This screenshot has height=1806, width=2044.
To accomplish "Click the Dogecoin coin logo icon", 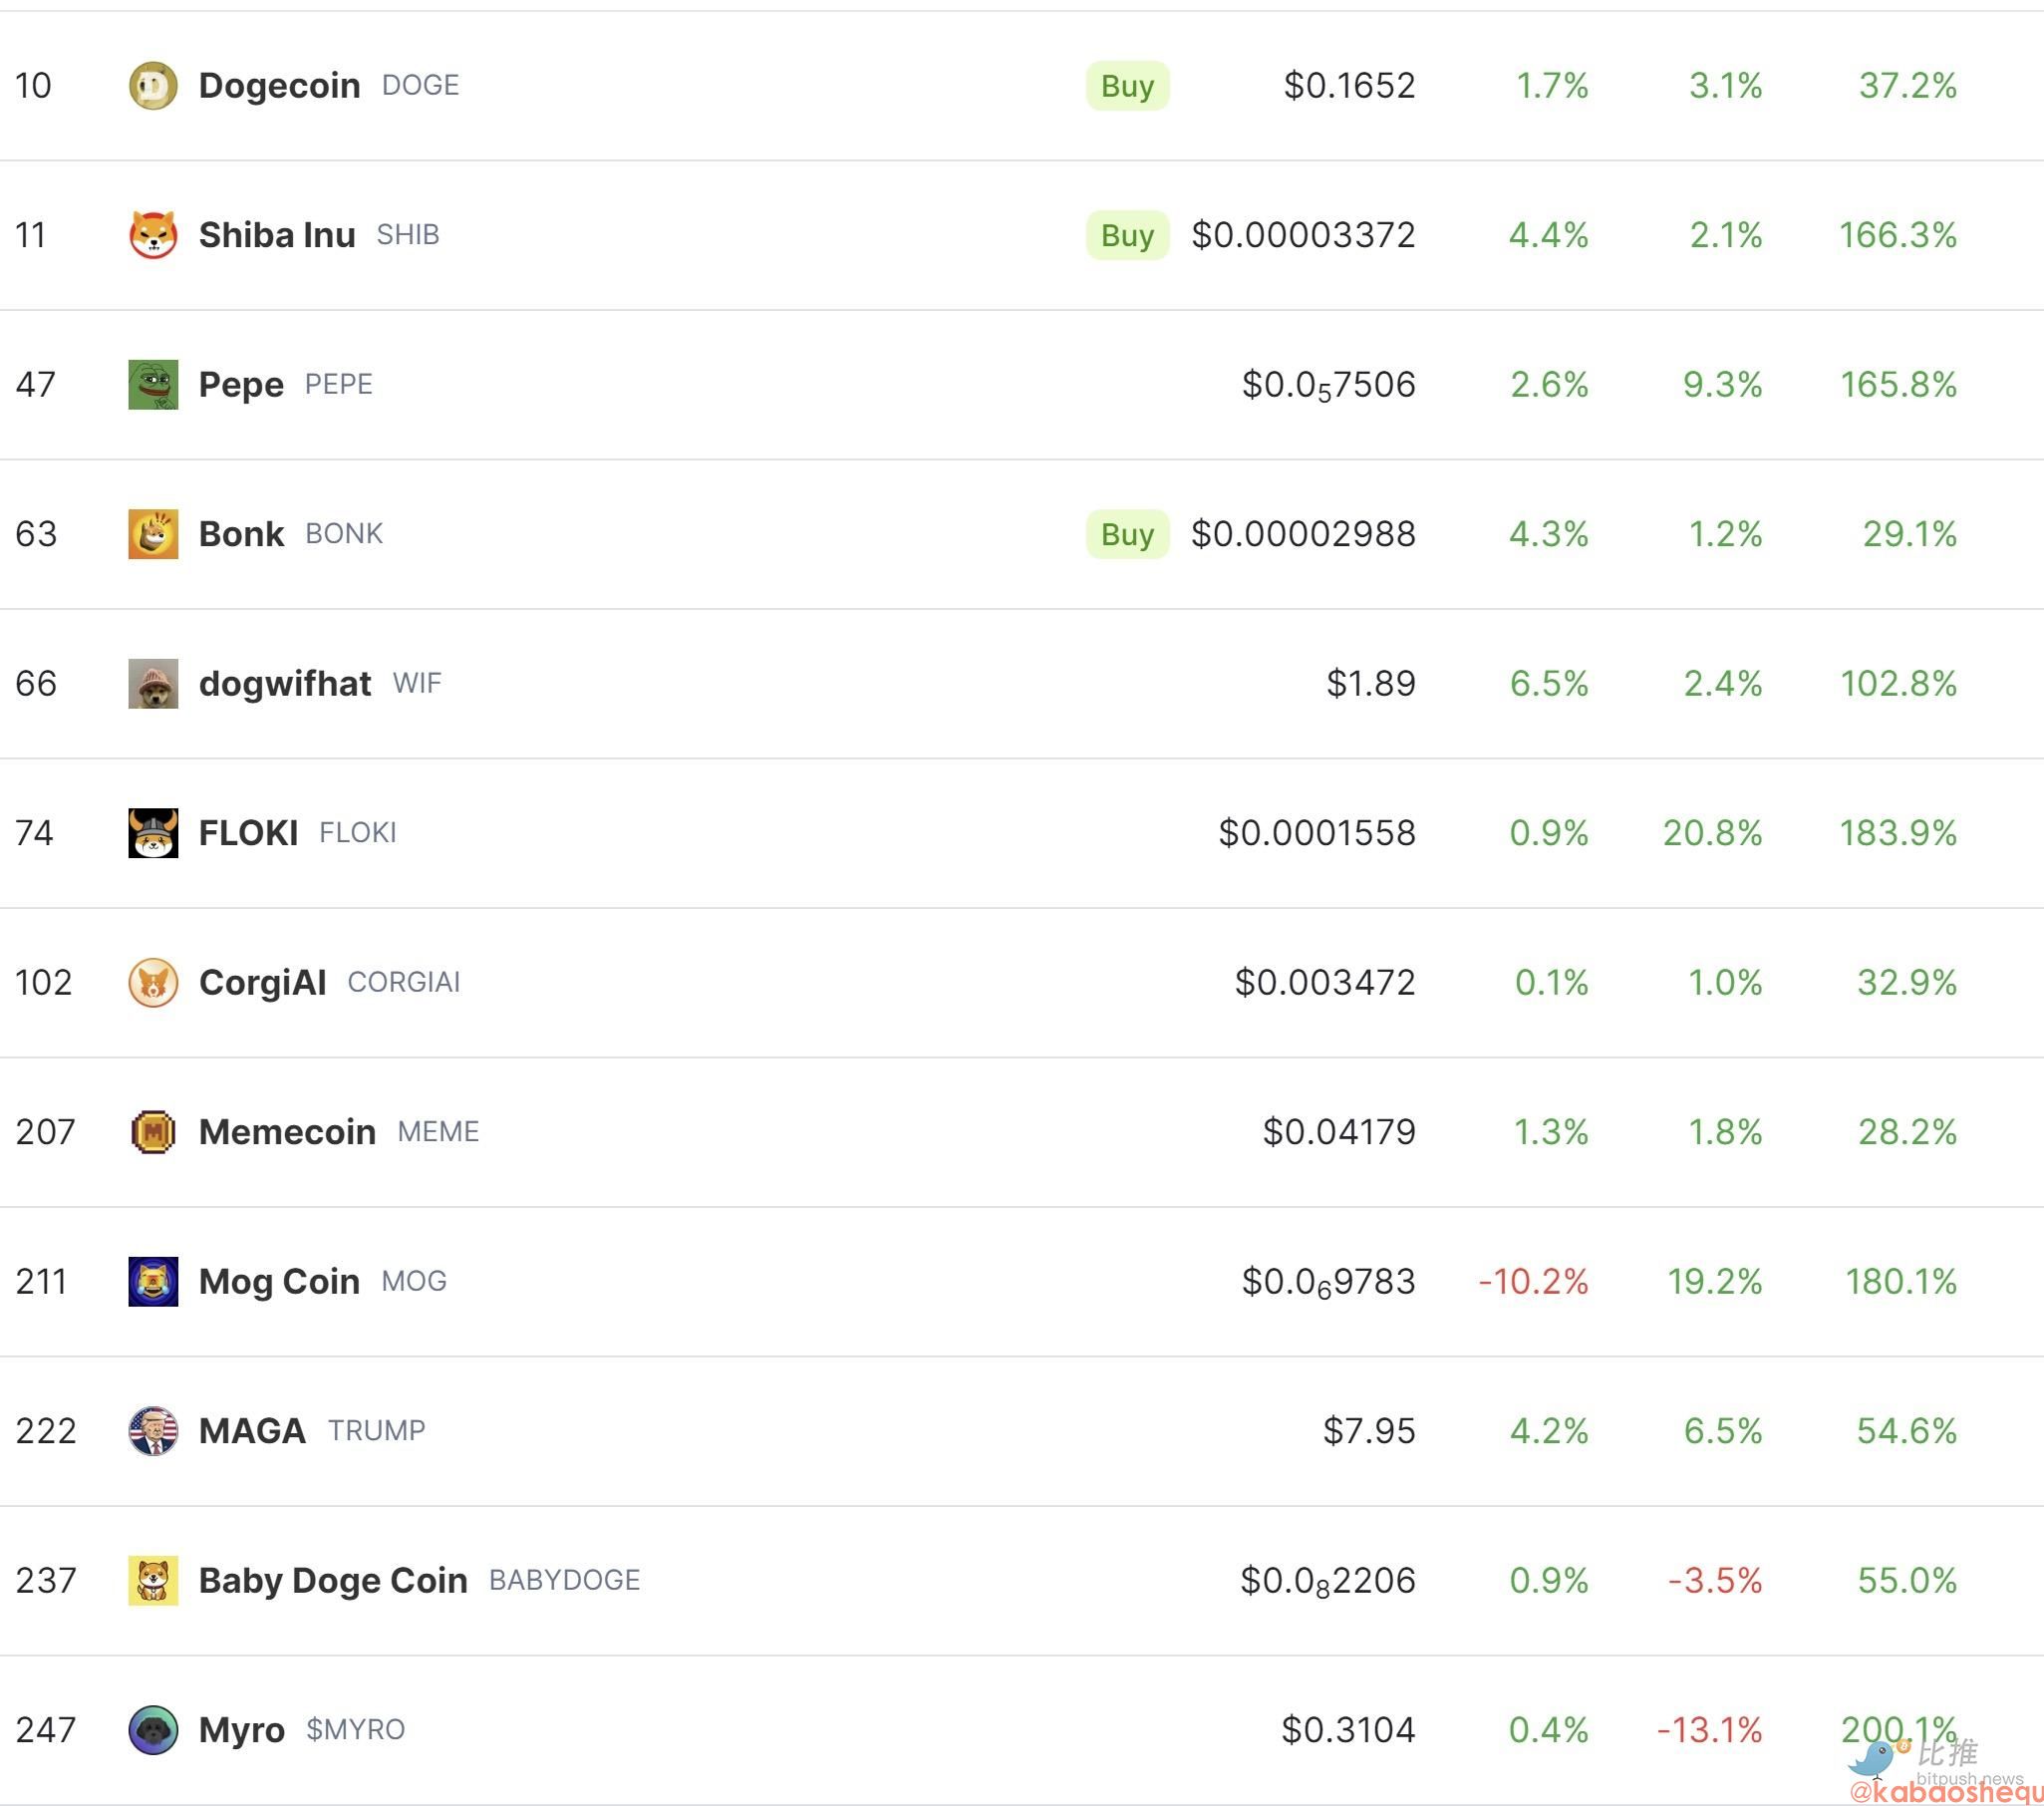I will (x=153, y=85).
